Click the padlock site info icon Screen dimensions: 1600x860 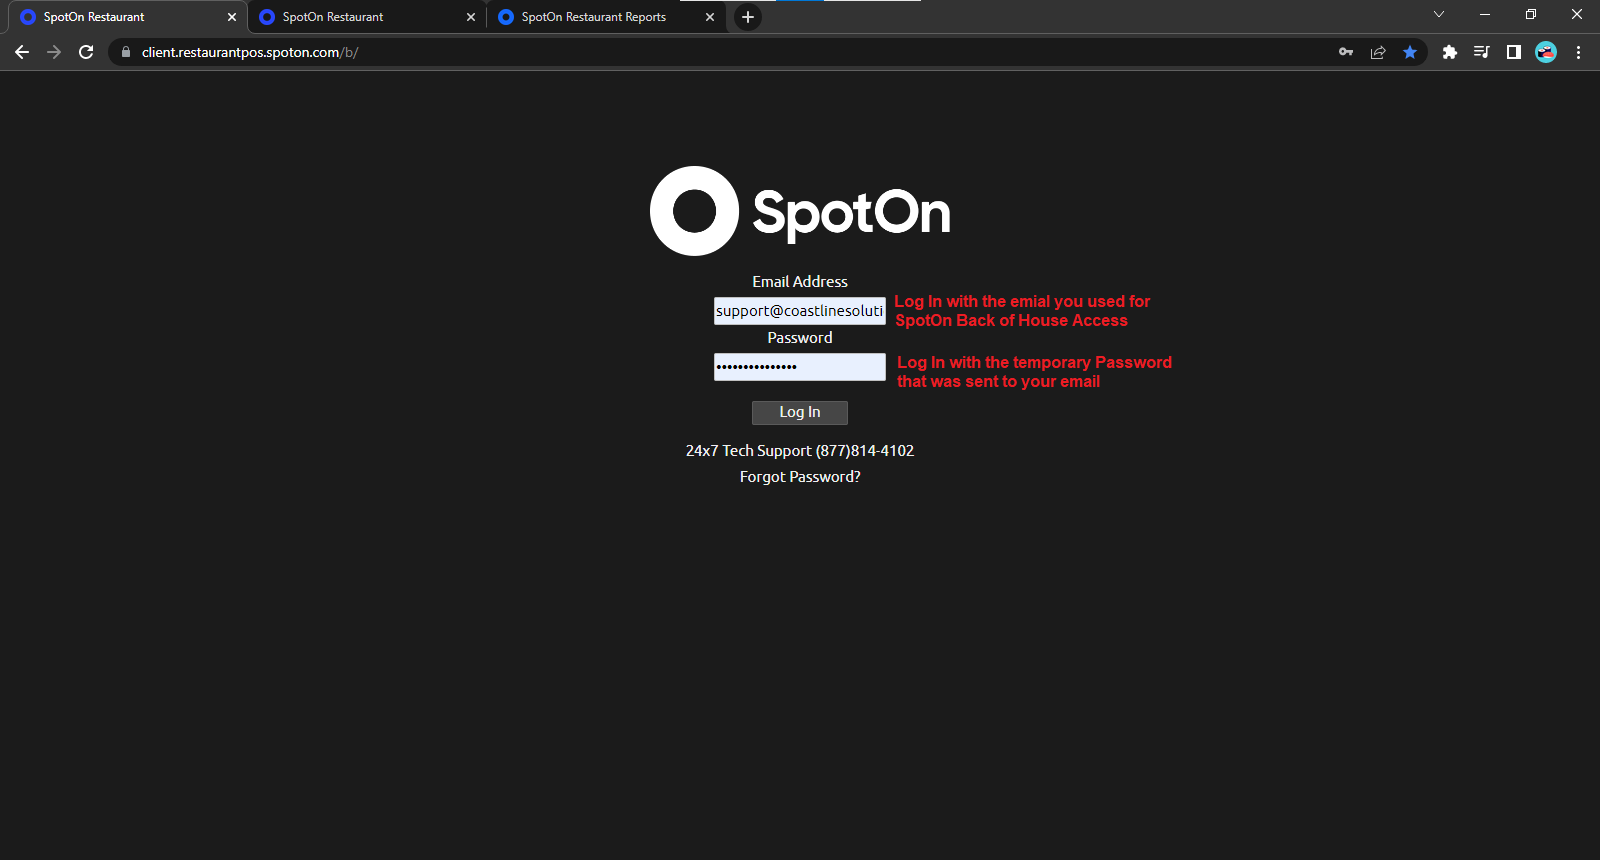pos(125,52)
